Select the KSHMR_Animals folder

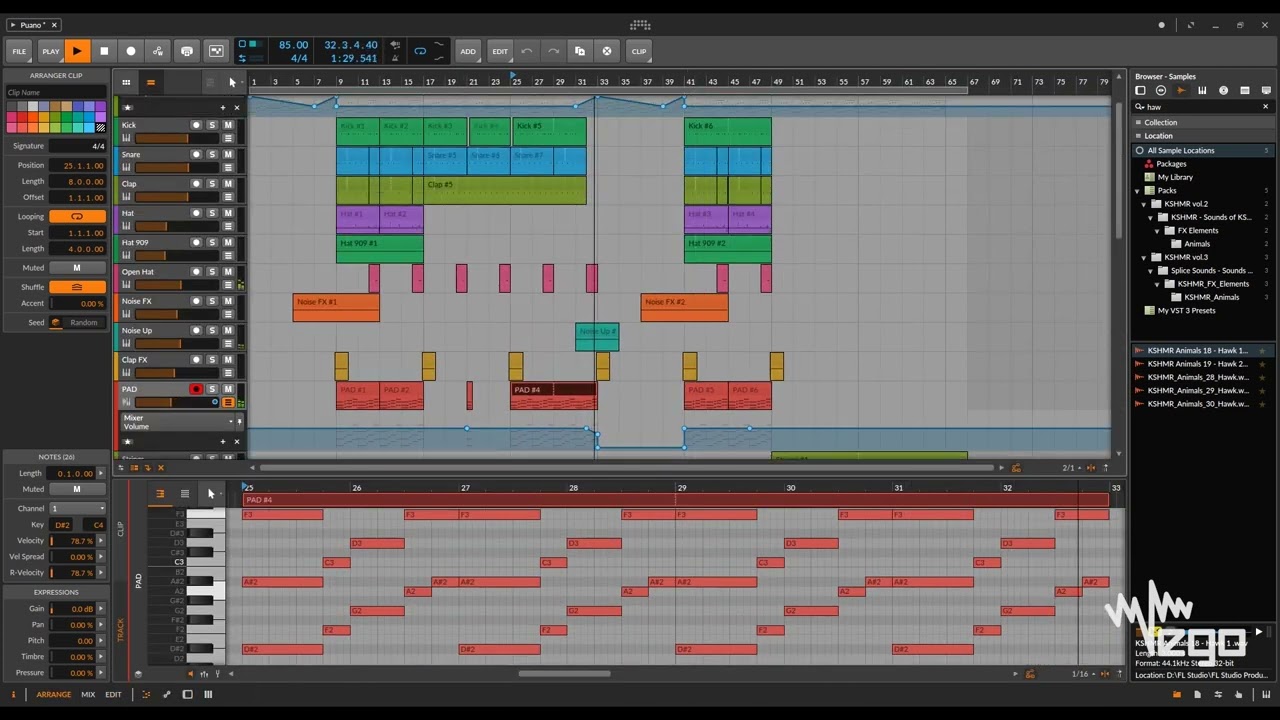1211,297
